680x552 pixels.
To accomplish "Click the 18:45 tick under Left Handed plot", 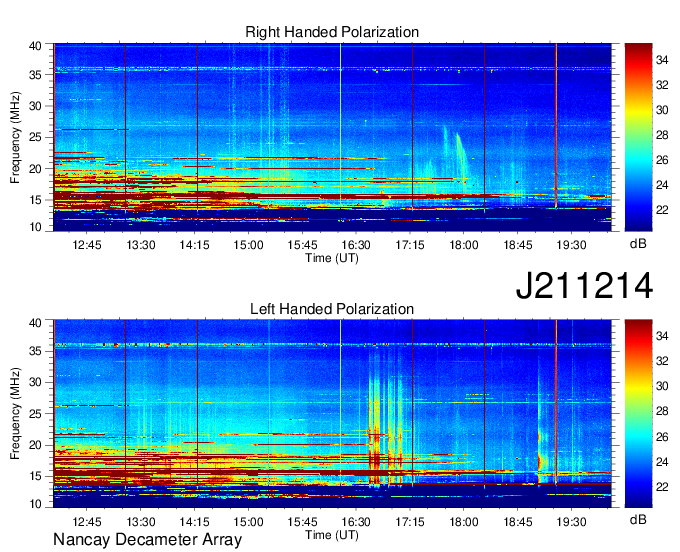I will pos(517,521).
